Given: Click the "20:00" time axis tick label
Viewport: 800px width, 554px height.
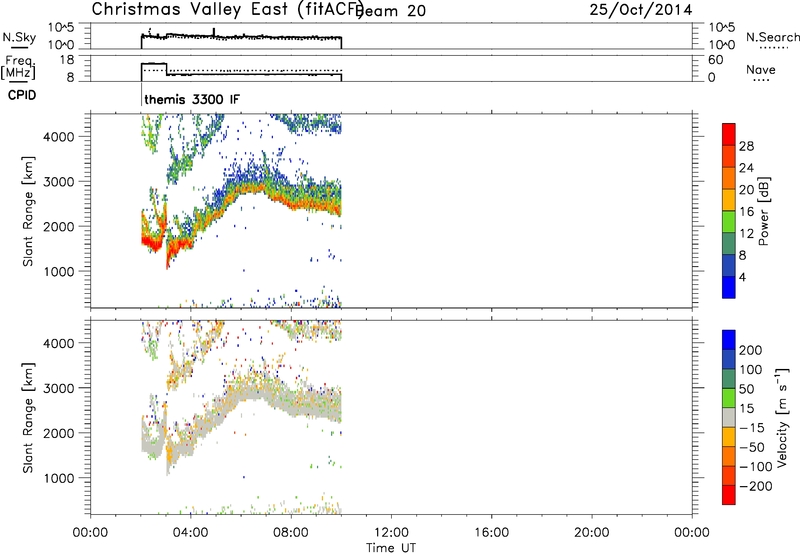Looking at the screenshot, I should point(592,533).
